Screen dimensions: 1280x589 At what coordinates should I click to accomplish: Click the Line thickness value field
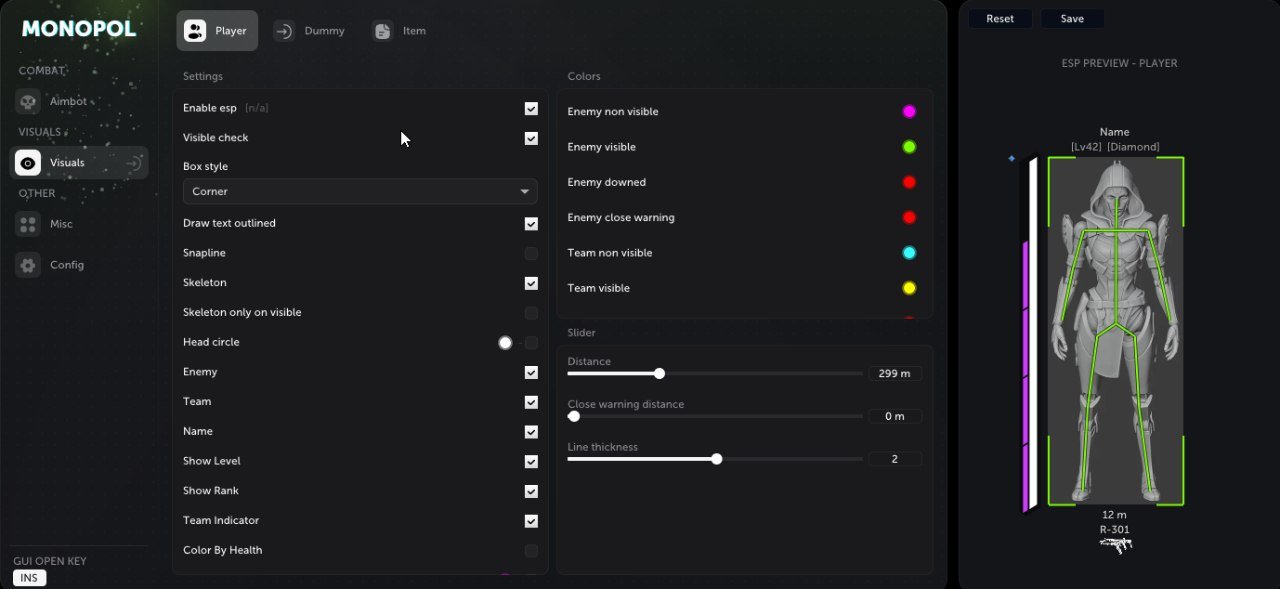pos(895,459)
